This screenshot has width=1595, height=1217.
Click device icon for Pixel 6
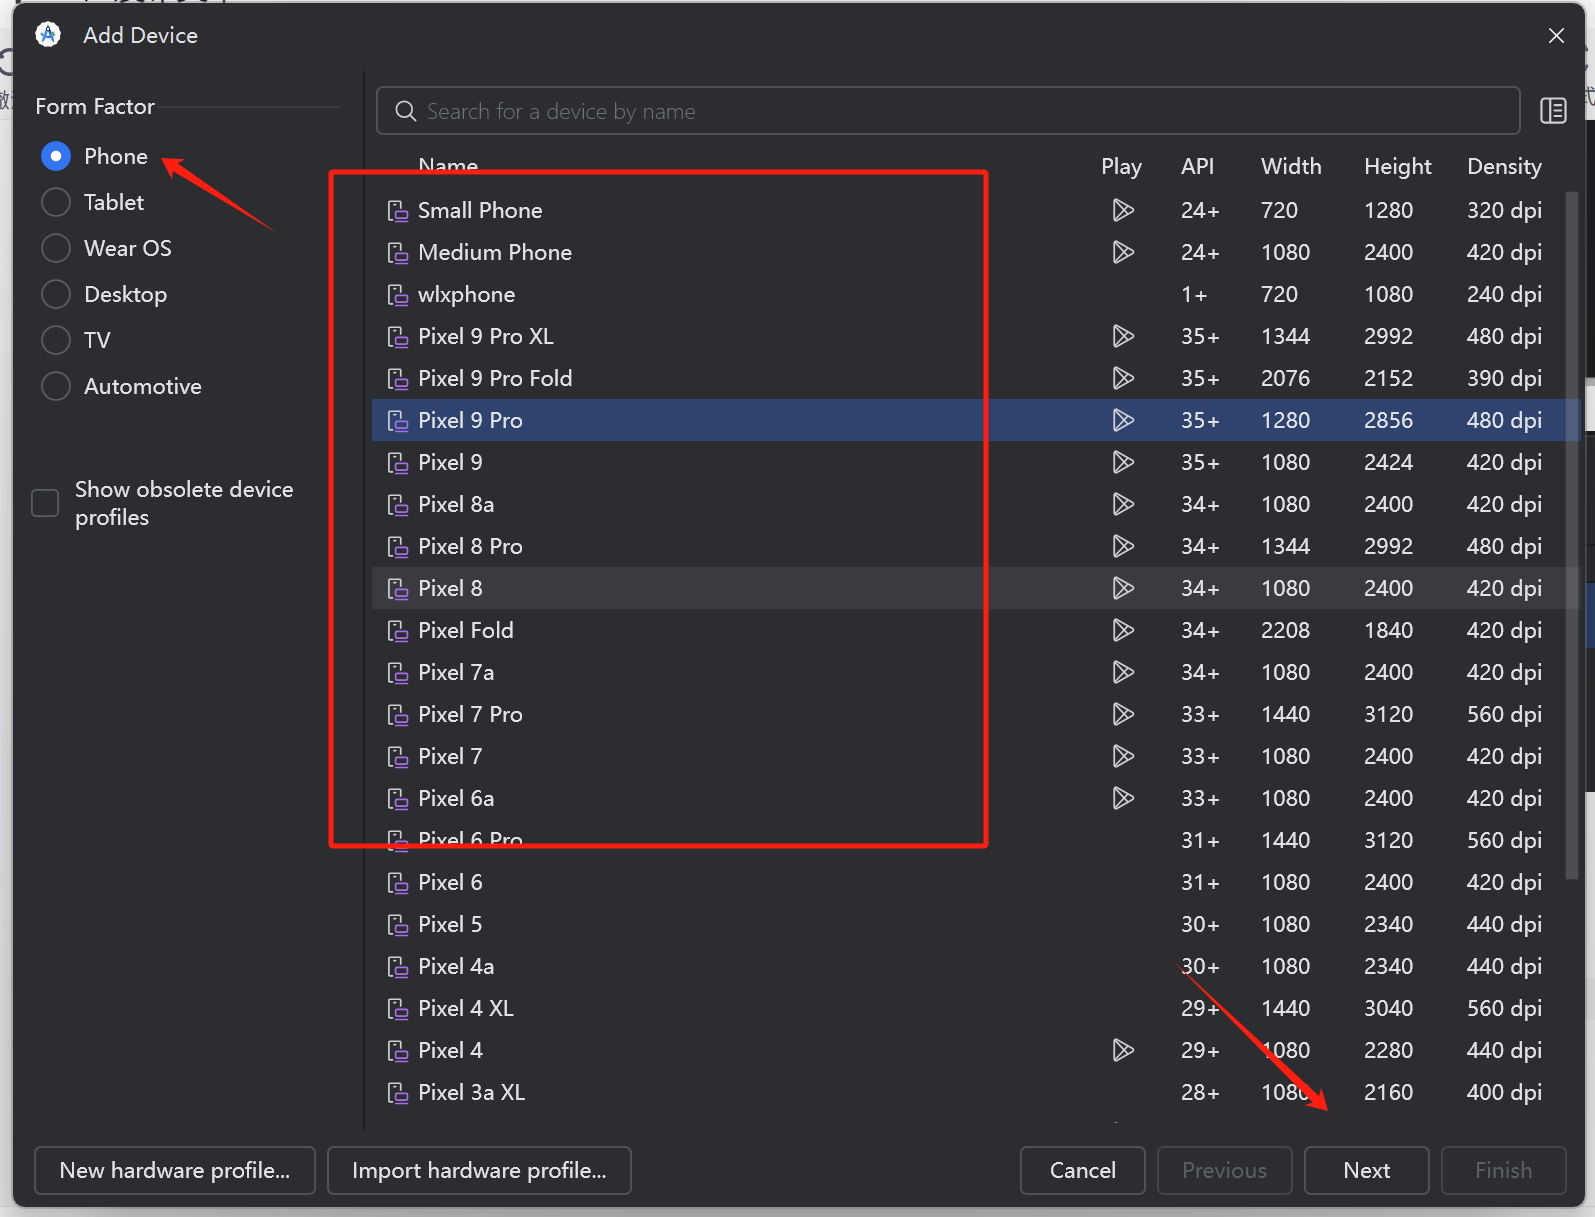(398, 883)
